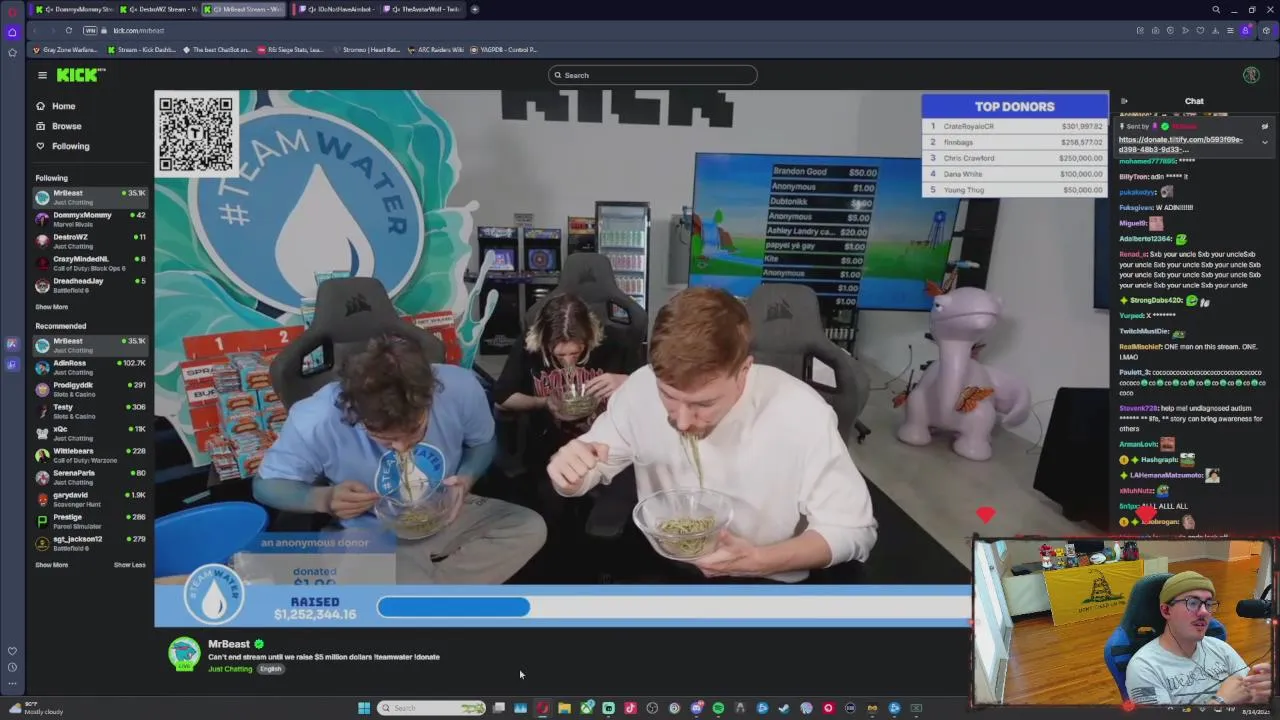Viewport: 1280px width, 720px height.
Task: Open garydavid in Recommended list
Action: click(x=90, y=499)
